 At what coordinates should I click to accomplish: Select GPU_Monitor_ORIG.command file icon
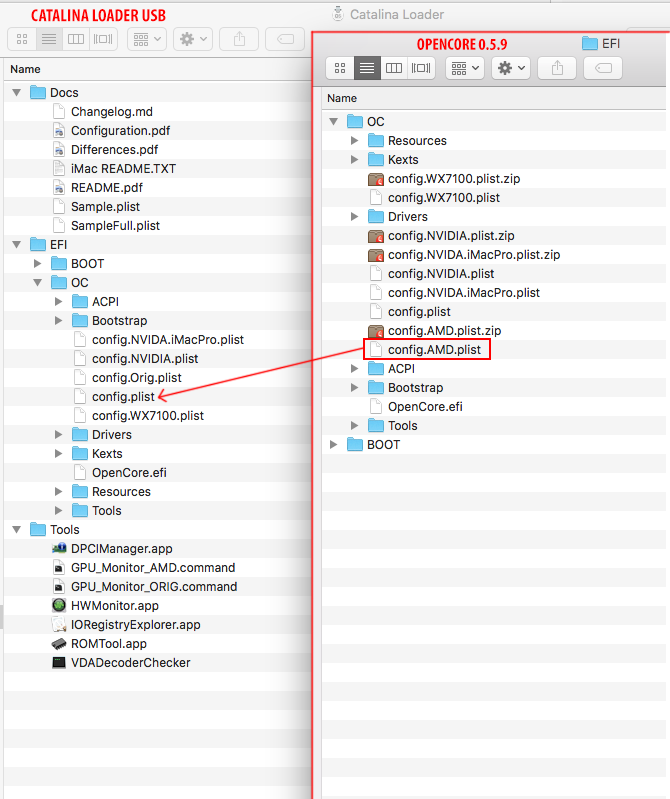tap(59, 587)
